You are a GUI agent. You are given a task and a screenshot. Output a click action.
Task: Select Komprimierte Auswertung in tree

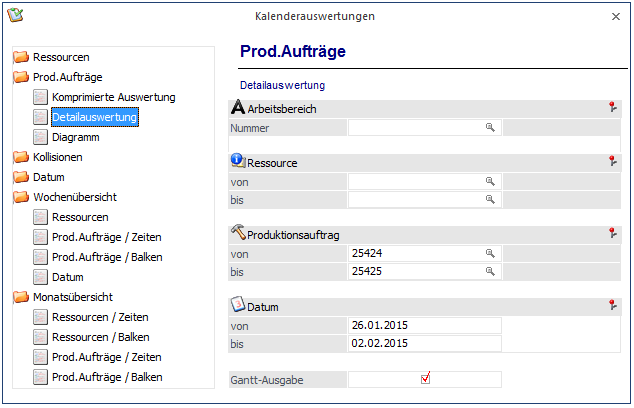tap(113, 97)
